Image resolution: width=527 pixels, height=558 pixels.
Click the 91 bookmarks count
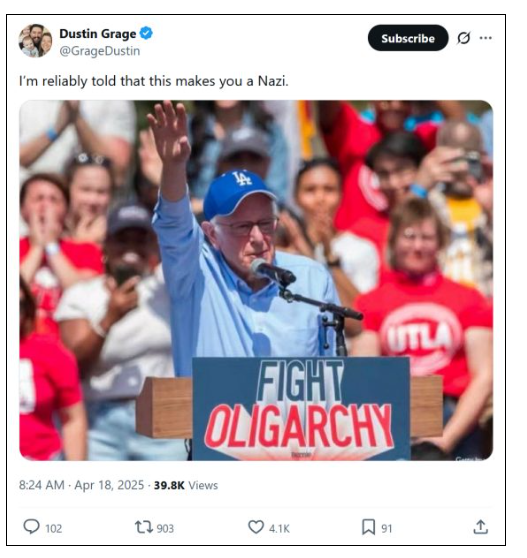386,529
